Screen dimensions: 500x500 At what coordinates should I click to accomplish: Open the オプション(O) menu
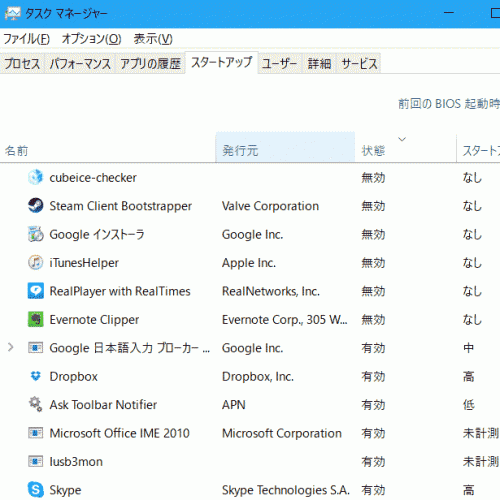pyautogui.click(x=92, y=39)
